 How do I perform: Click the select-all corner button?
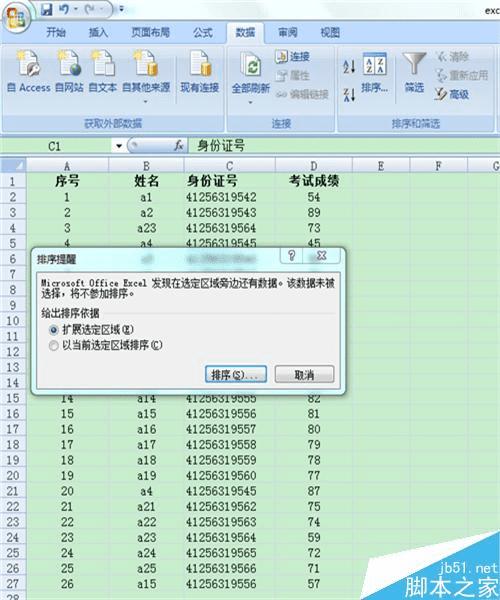[x=14, y=165]
